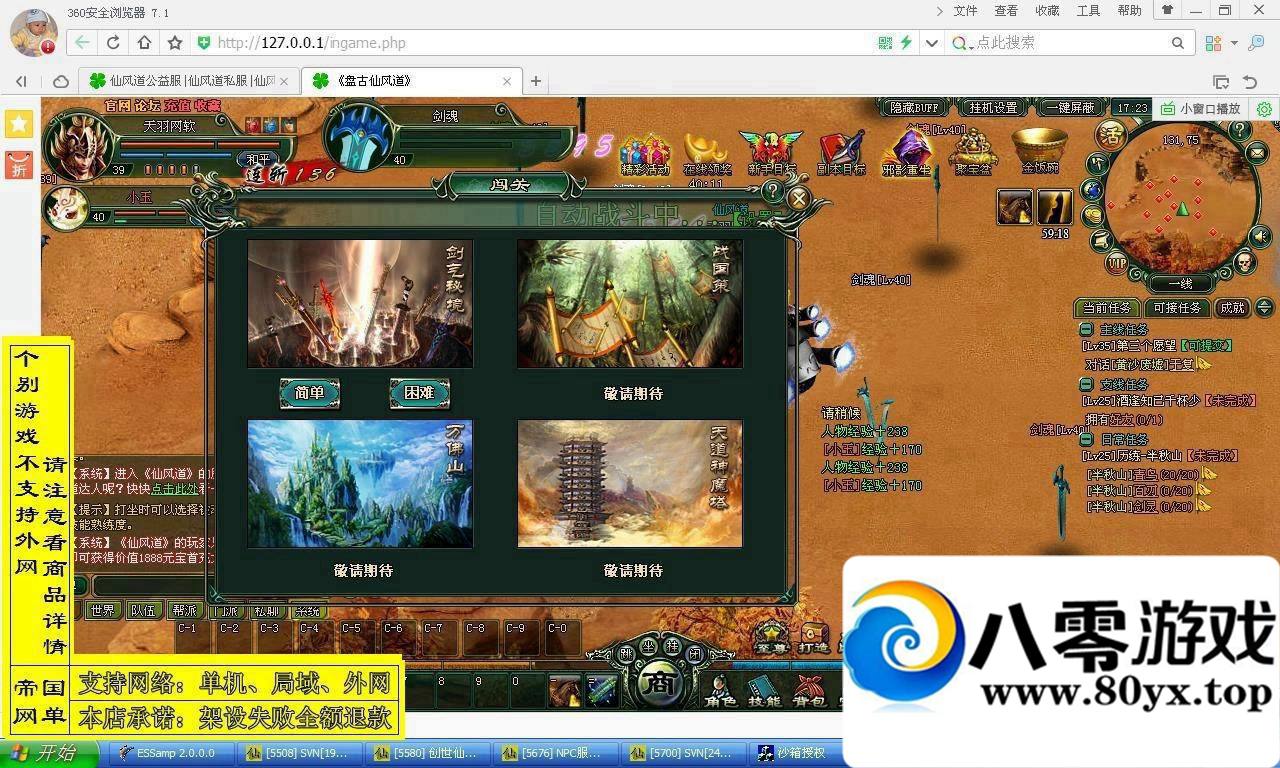
Task: Bookmark page with the star icon
Action: pyautogui.click(x=175, y=43)
